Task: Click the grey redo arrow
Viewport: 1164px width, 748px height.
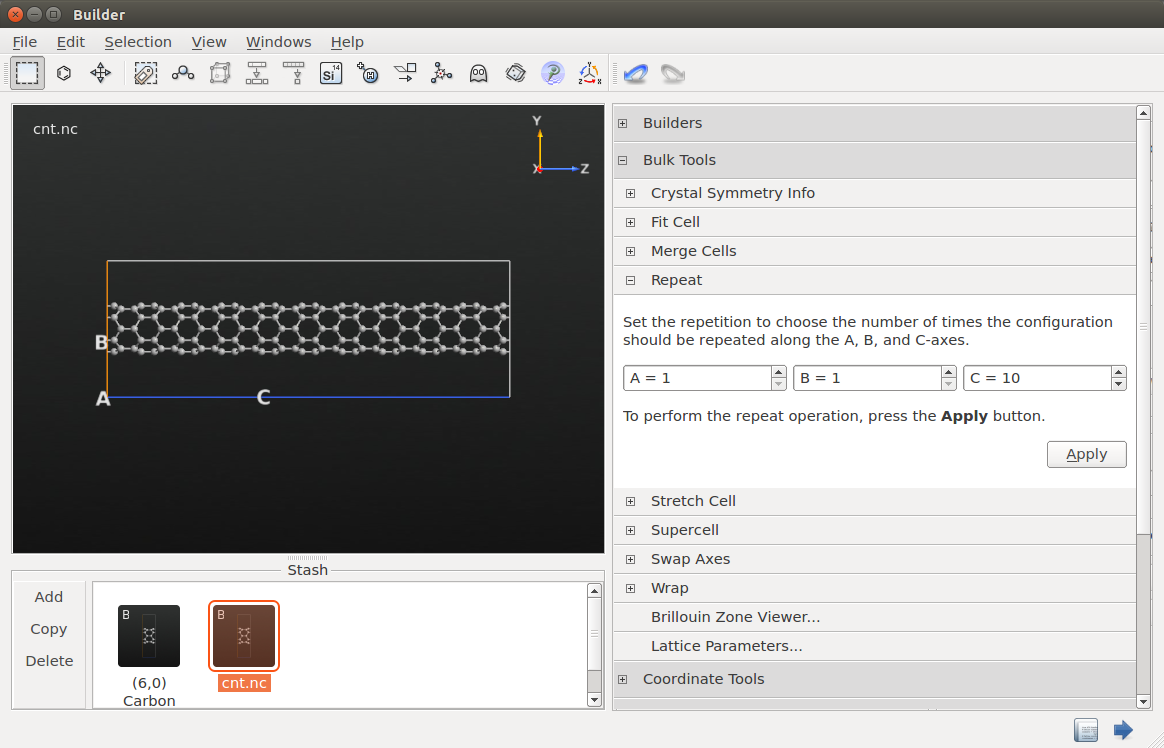Action: (x=673, y=73)
